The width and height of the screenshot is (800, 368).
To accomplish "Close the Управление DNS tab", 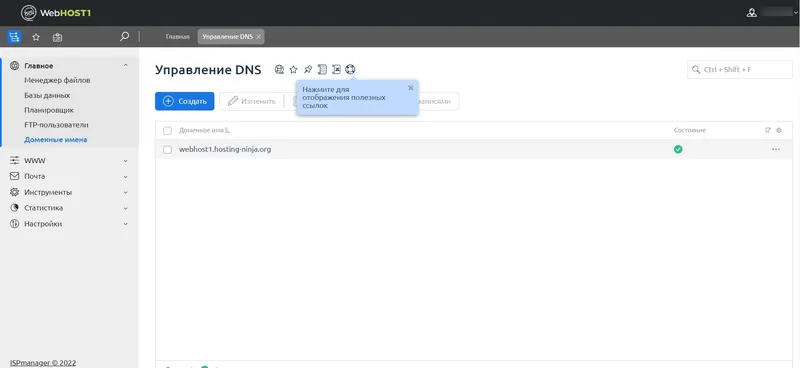I will [x=259, y=37].
